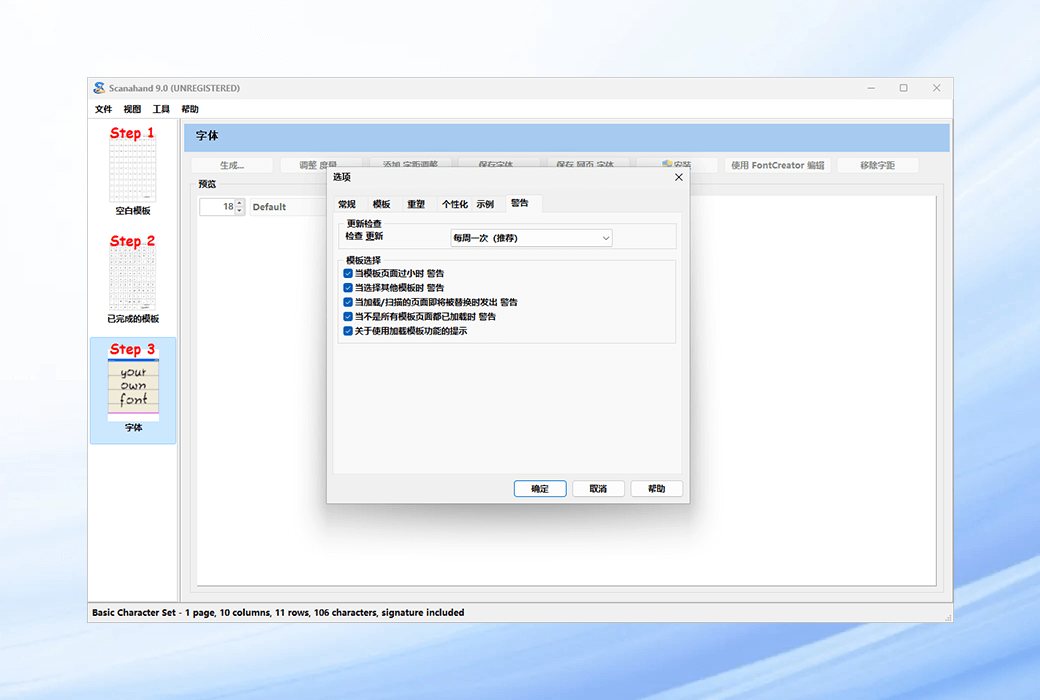Select the Step 1 空白模板 thumbnail
This screenshot has width=1040, height=700.
pos(133,171)
